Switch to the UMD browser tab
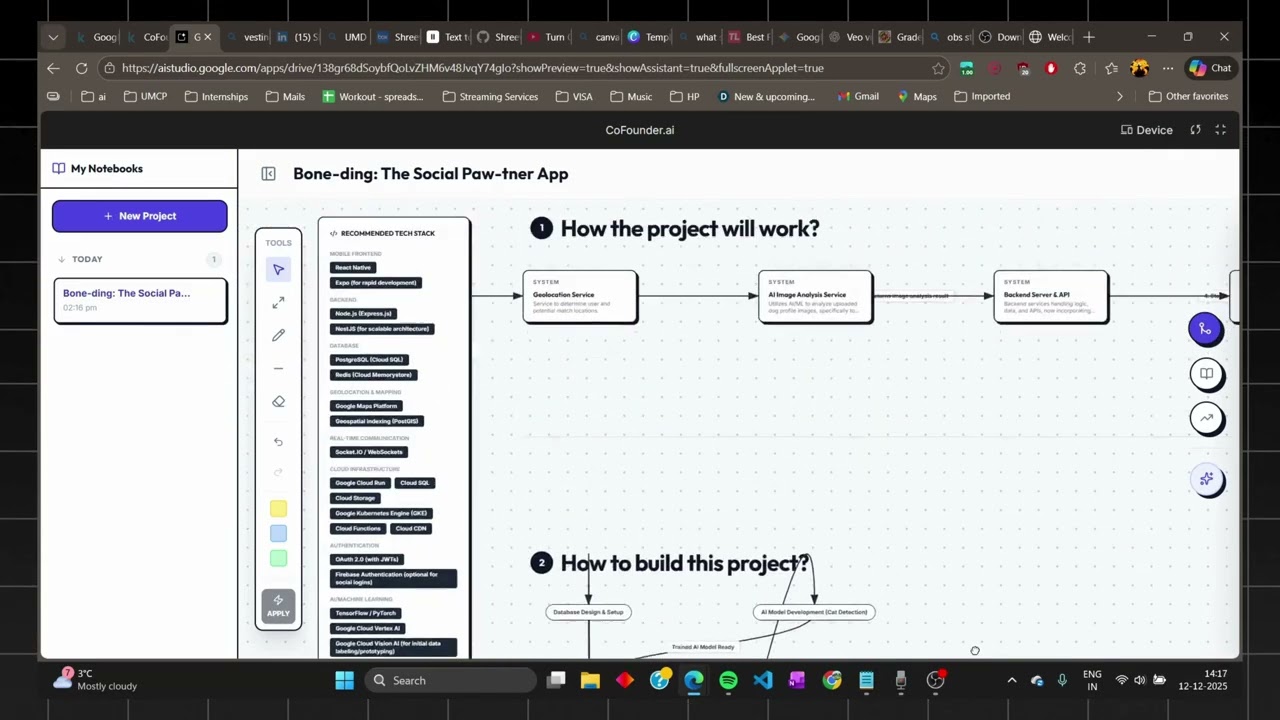Viewport: 1280px width, 720px height. pyautogui.click(x=346, y=37)
